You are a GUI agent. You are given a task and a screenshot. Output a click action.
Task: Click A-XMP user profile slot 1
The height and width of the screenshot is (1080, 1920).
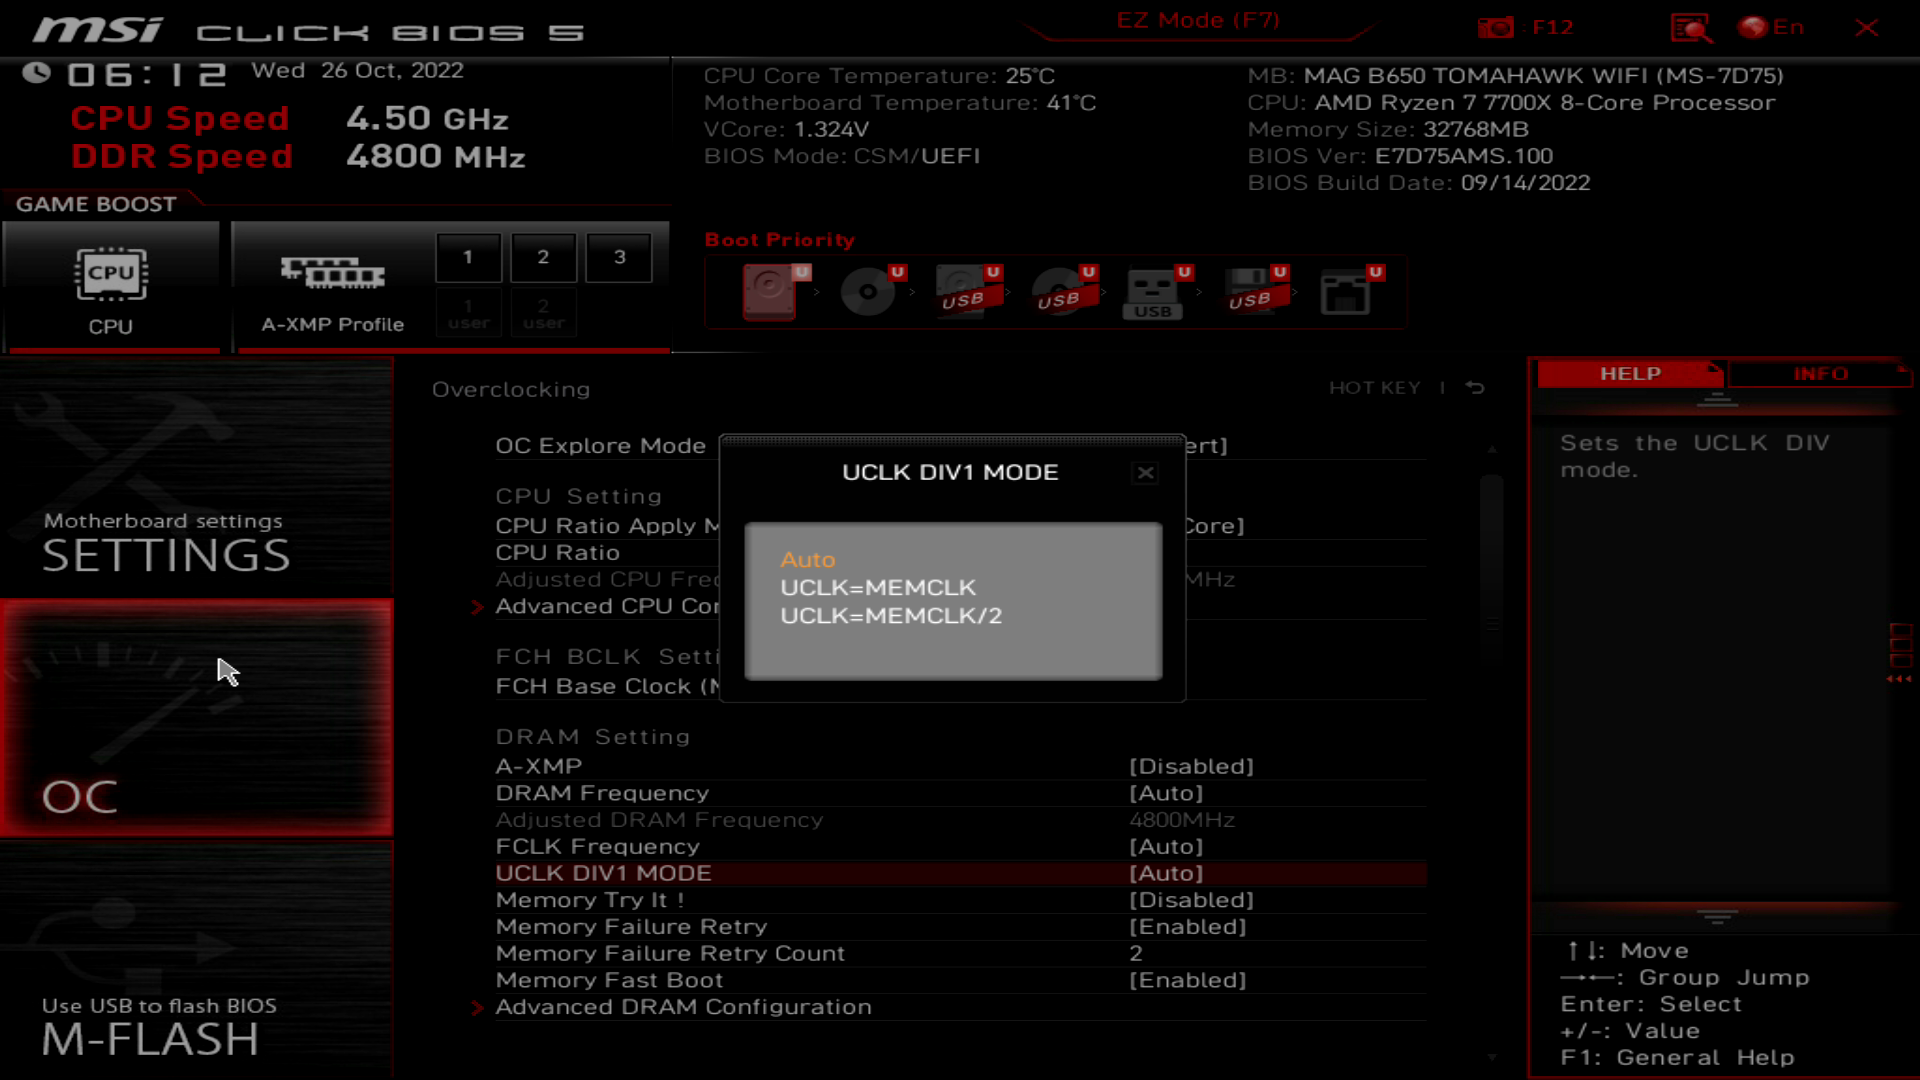click(468, 257)
